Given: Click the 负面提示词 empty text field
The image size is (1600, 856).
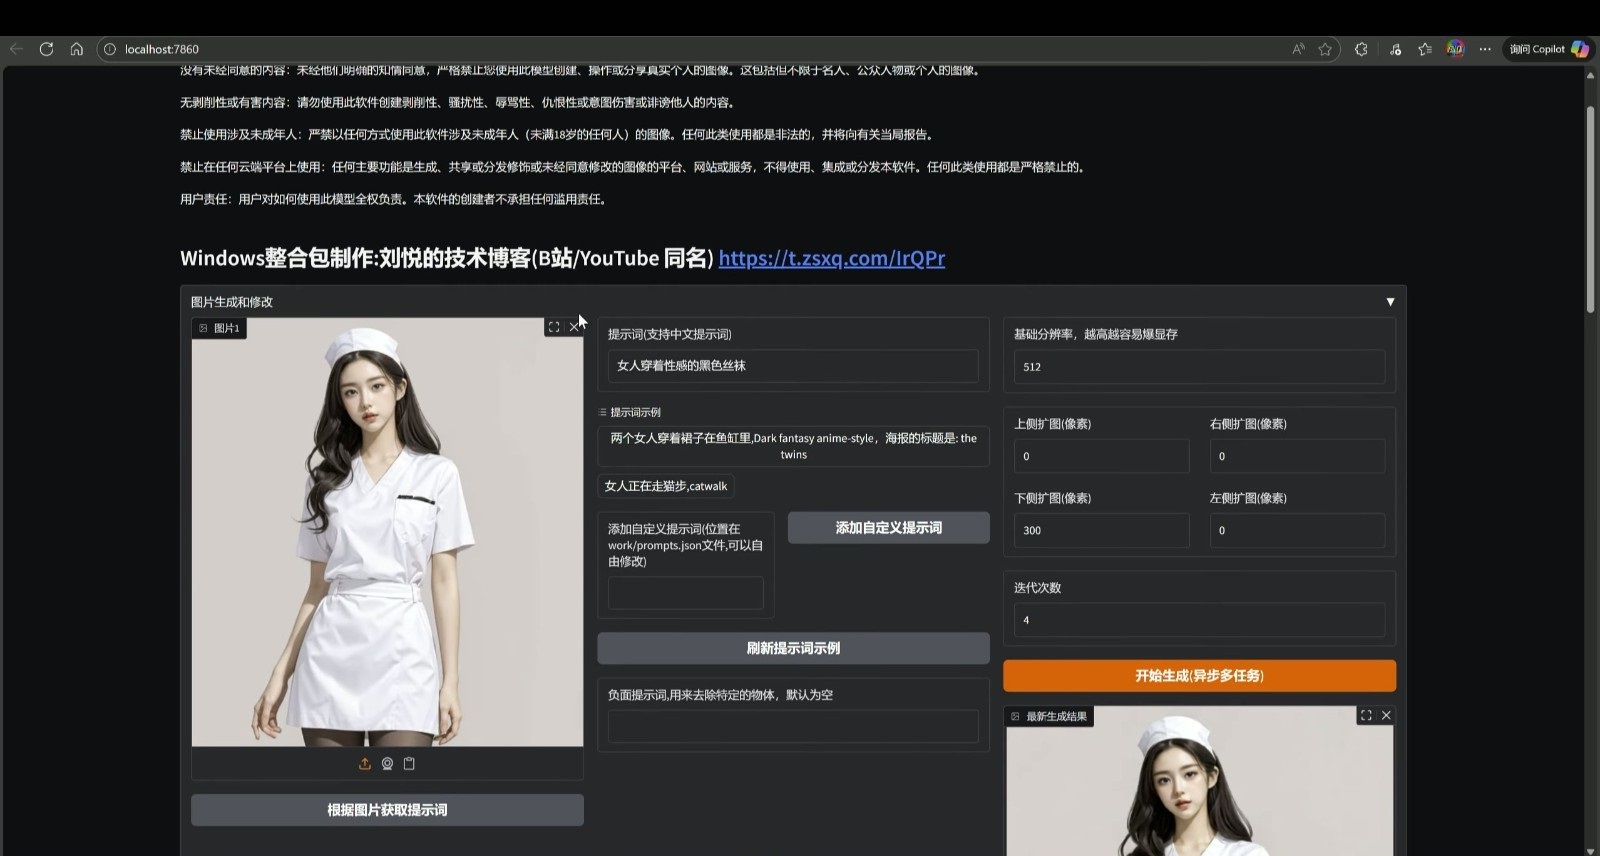Looking at the screenshot, I should tap(793, 726).
